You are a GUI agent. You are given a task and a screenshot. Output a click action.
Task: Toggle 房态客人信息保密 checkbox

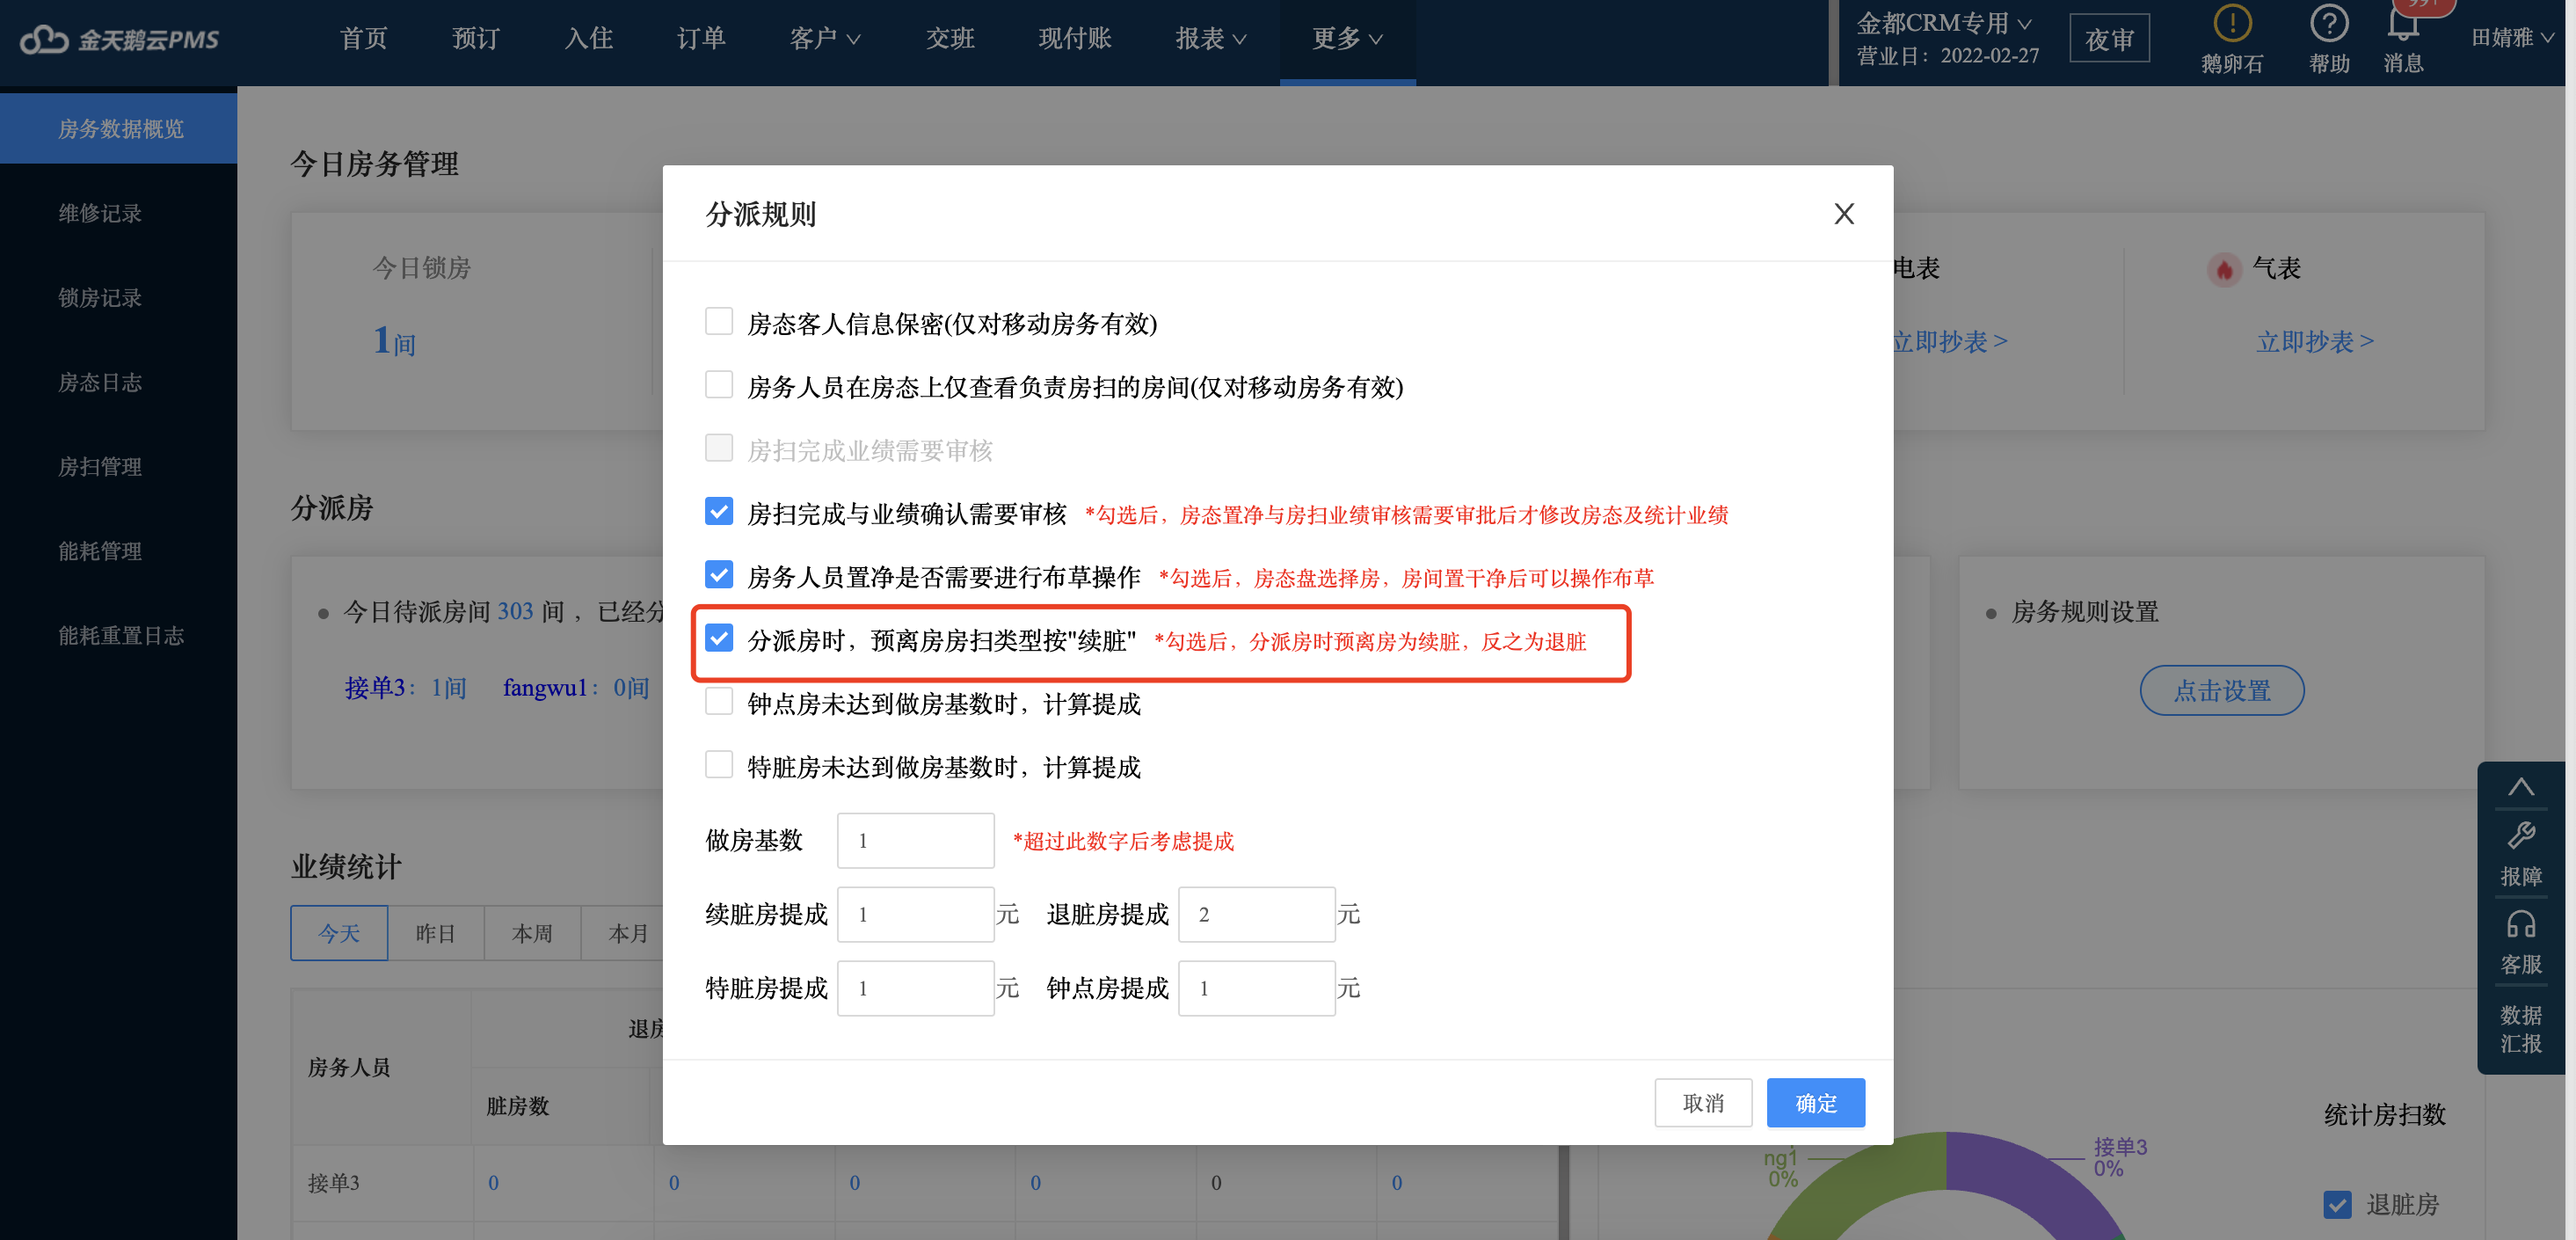719,322
